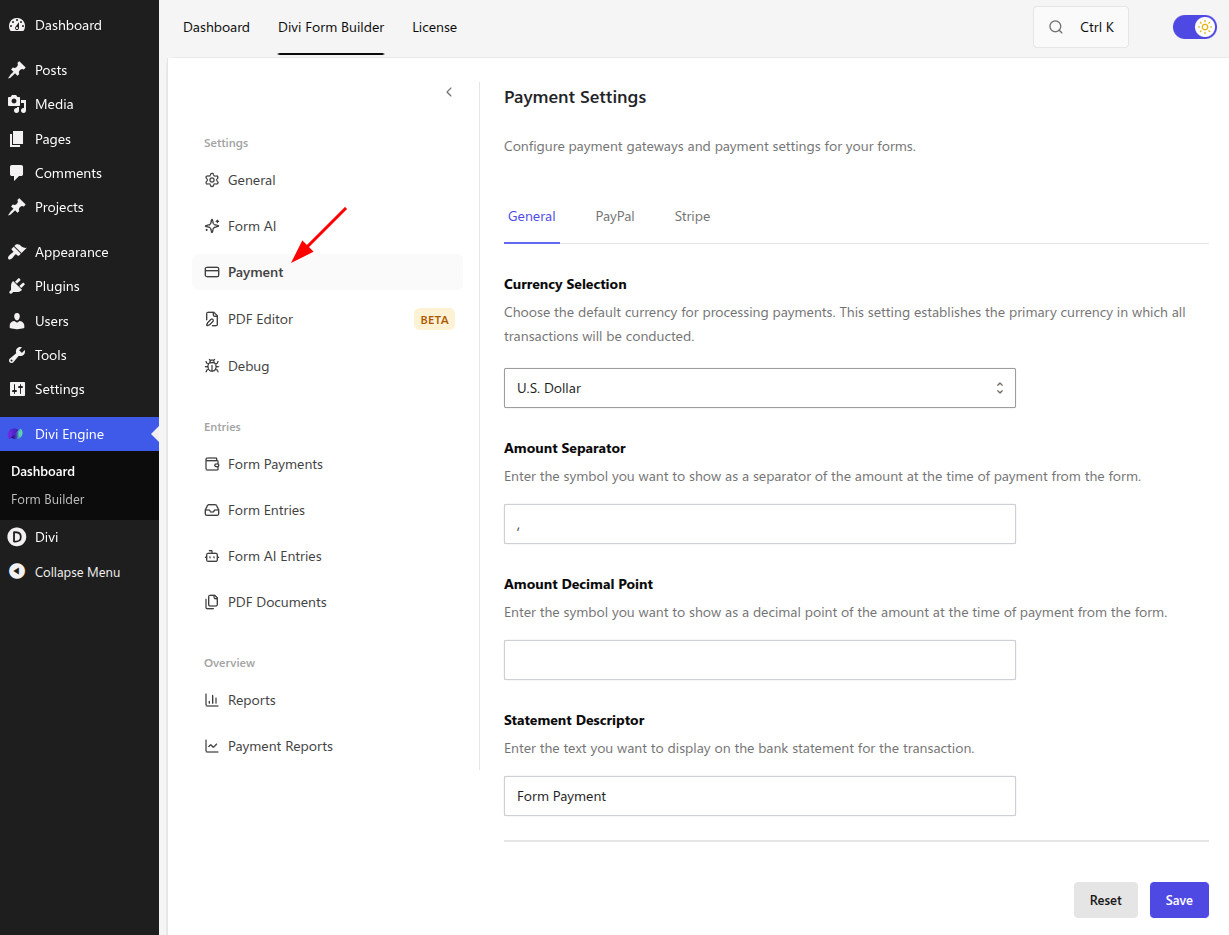Open Divi Engine in admin menu
Screen dimensions: 1229x935
(79, 434)
